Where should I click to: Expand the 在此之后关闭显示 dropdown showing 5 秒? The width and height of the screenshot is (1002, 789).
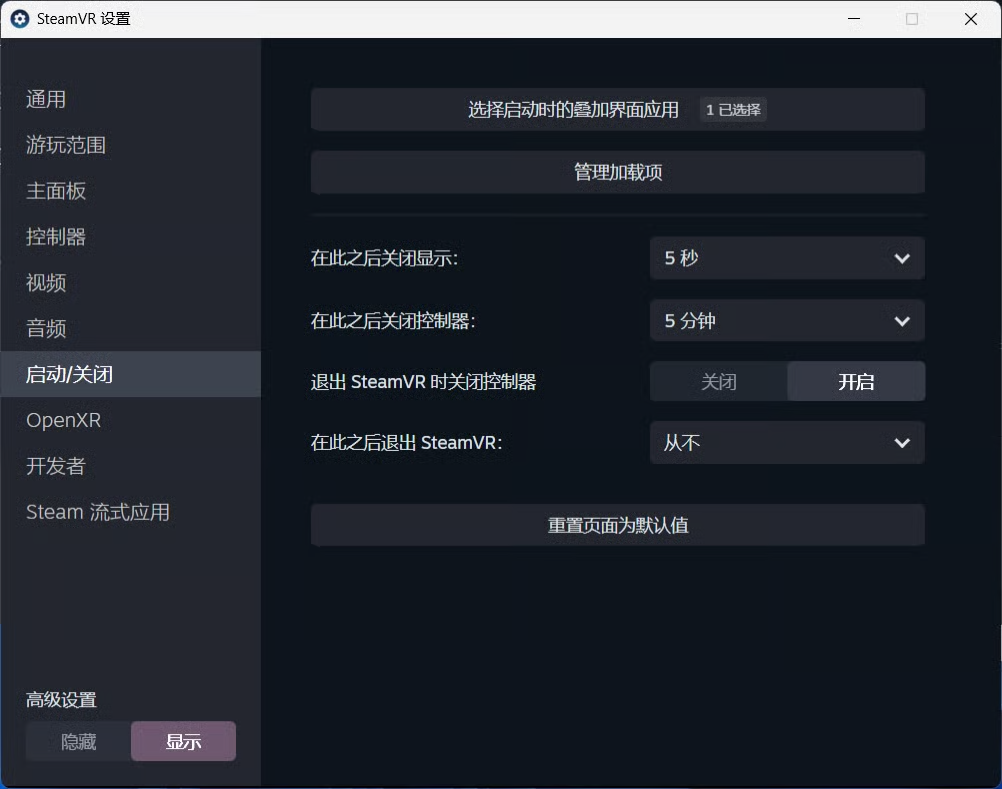787,258
